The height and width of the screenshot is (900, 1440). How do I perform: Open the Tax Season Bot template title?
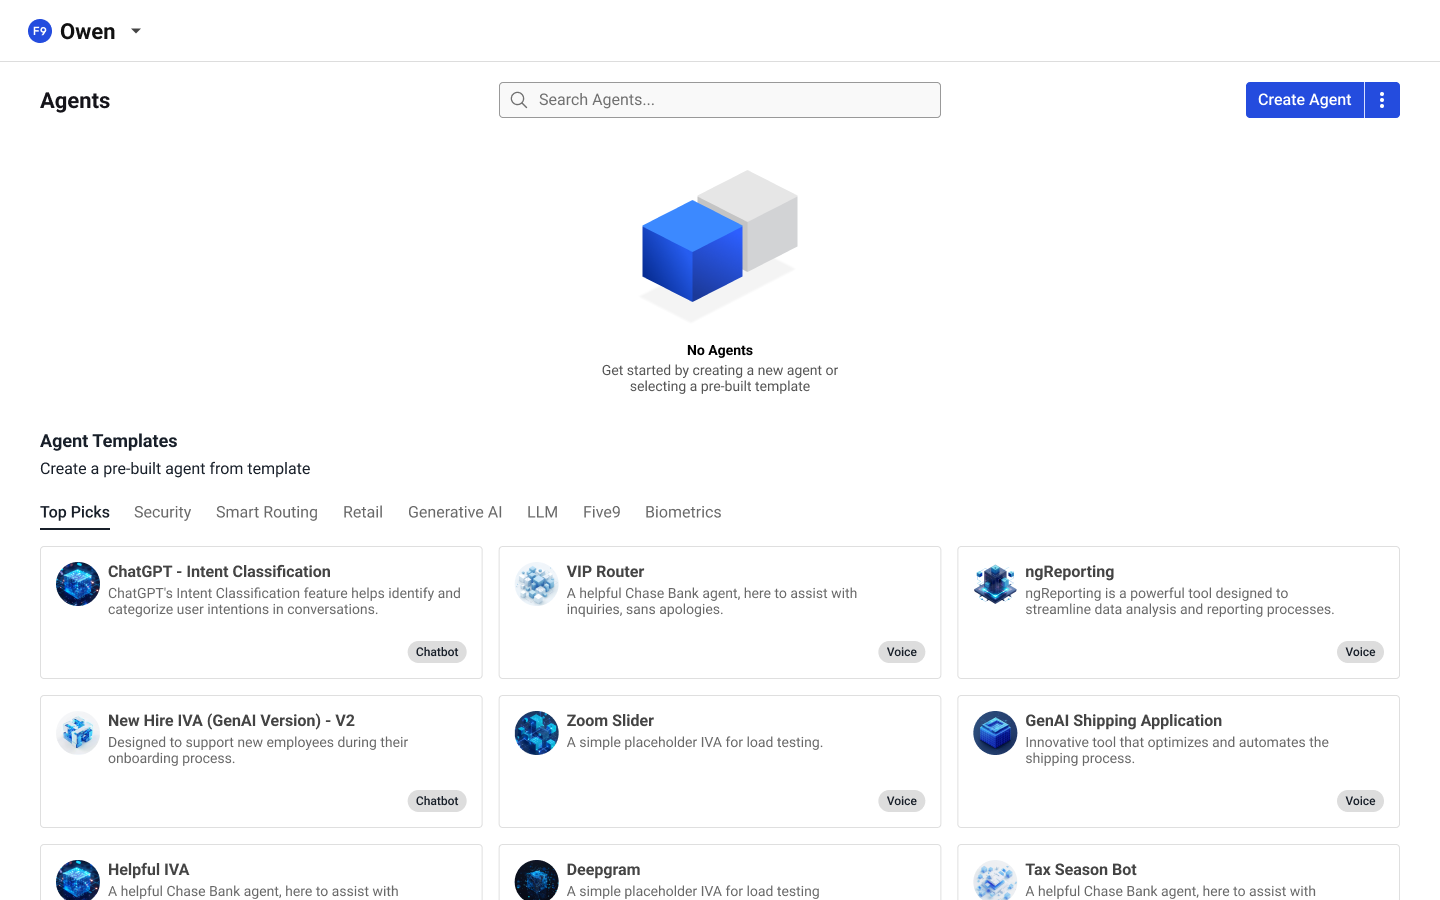coord(1080,870)
